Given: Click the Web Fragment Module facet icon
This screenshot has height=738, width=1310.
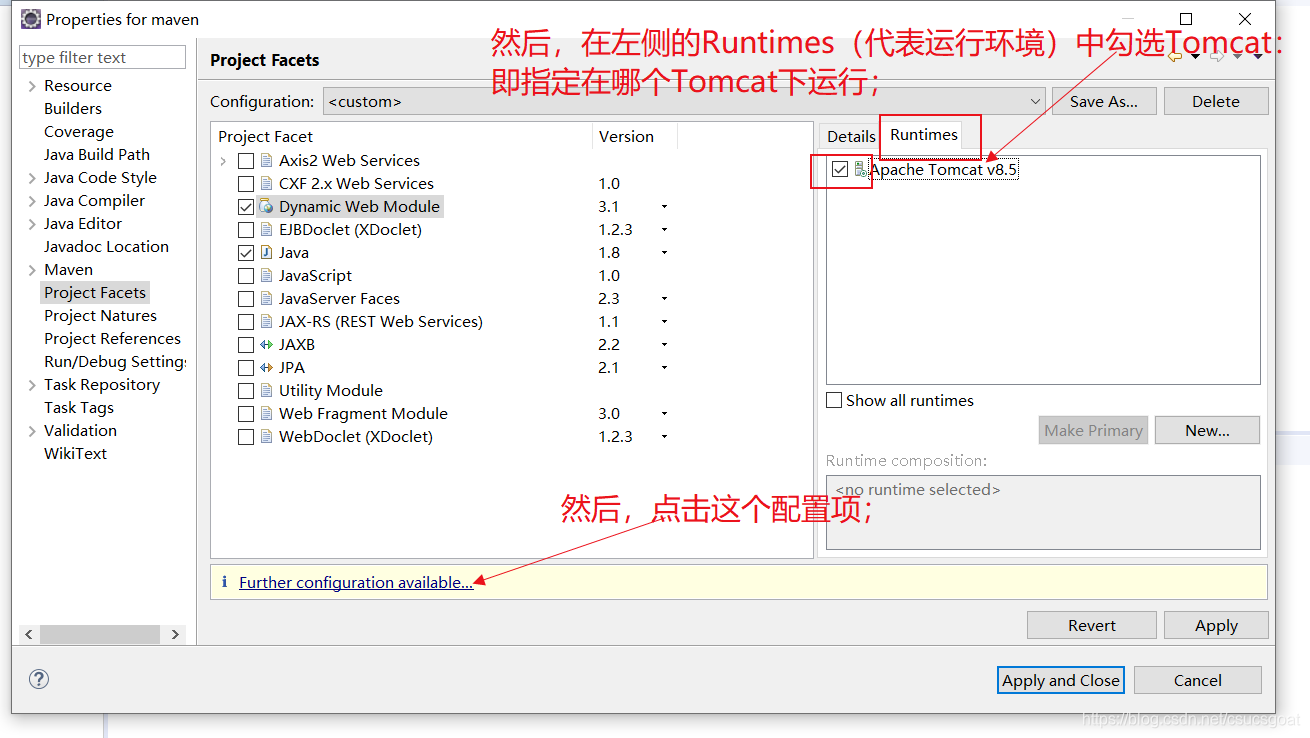Looking at the screenshot, I should coord(266,414).
